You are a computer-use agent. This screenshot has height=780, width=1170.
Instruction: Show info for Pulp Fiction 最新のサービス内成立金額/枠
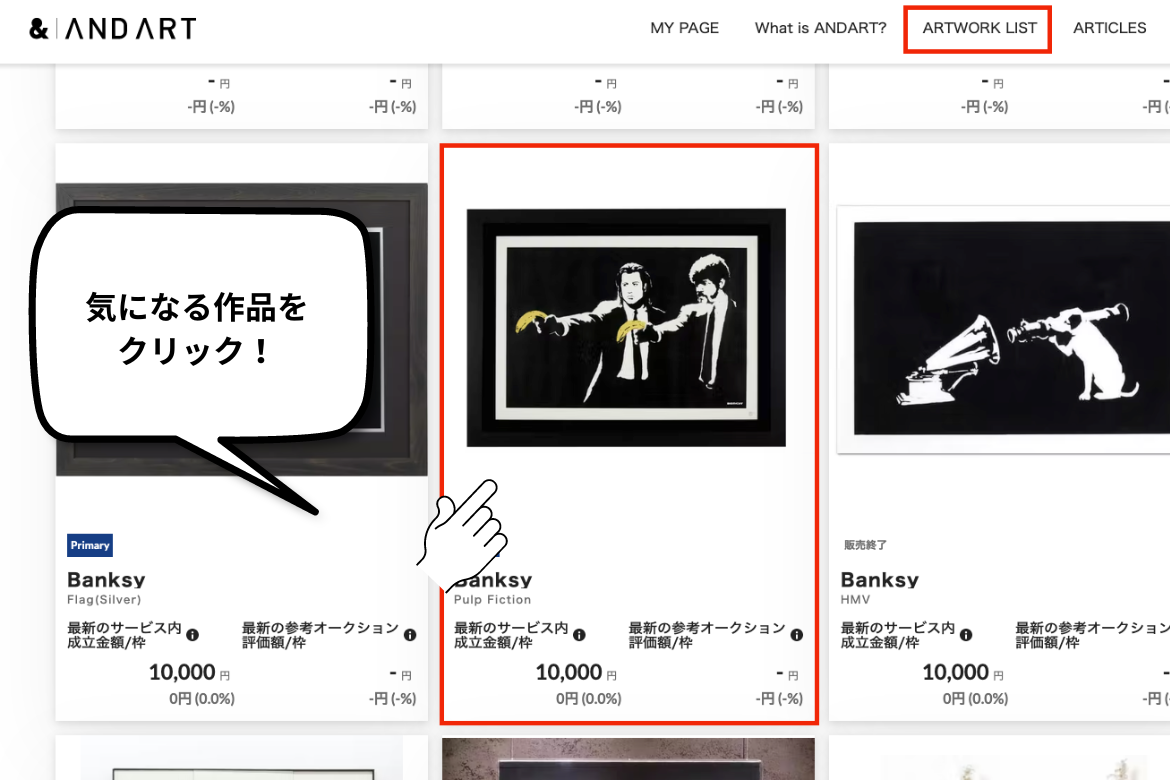point(579,635)
